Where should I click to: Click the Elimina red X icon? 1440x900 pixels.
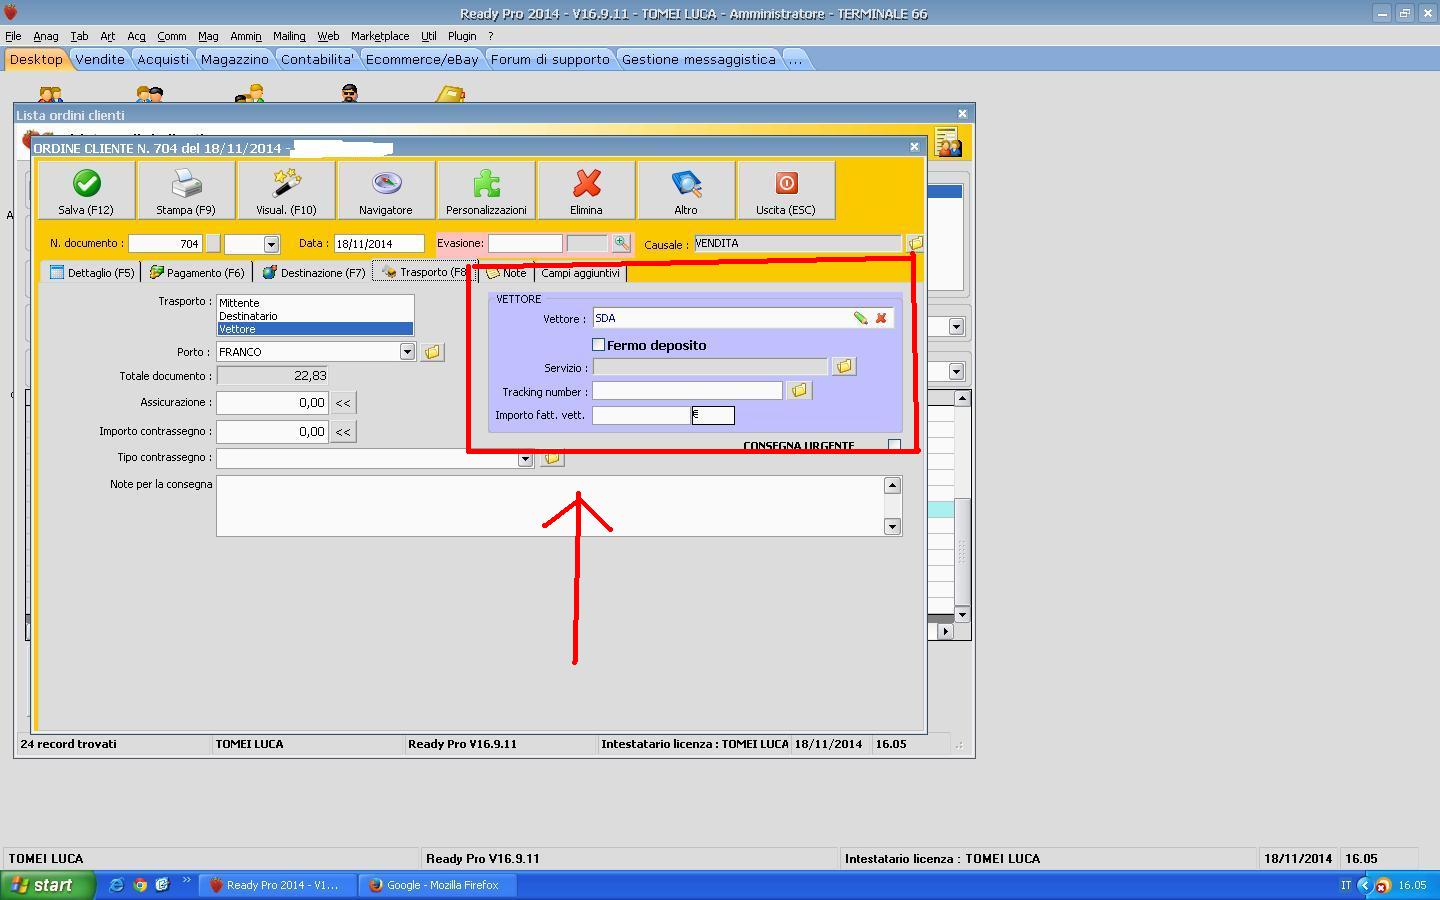[586, 185]
